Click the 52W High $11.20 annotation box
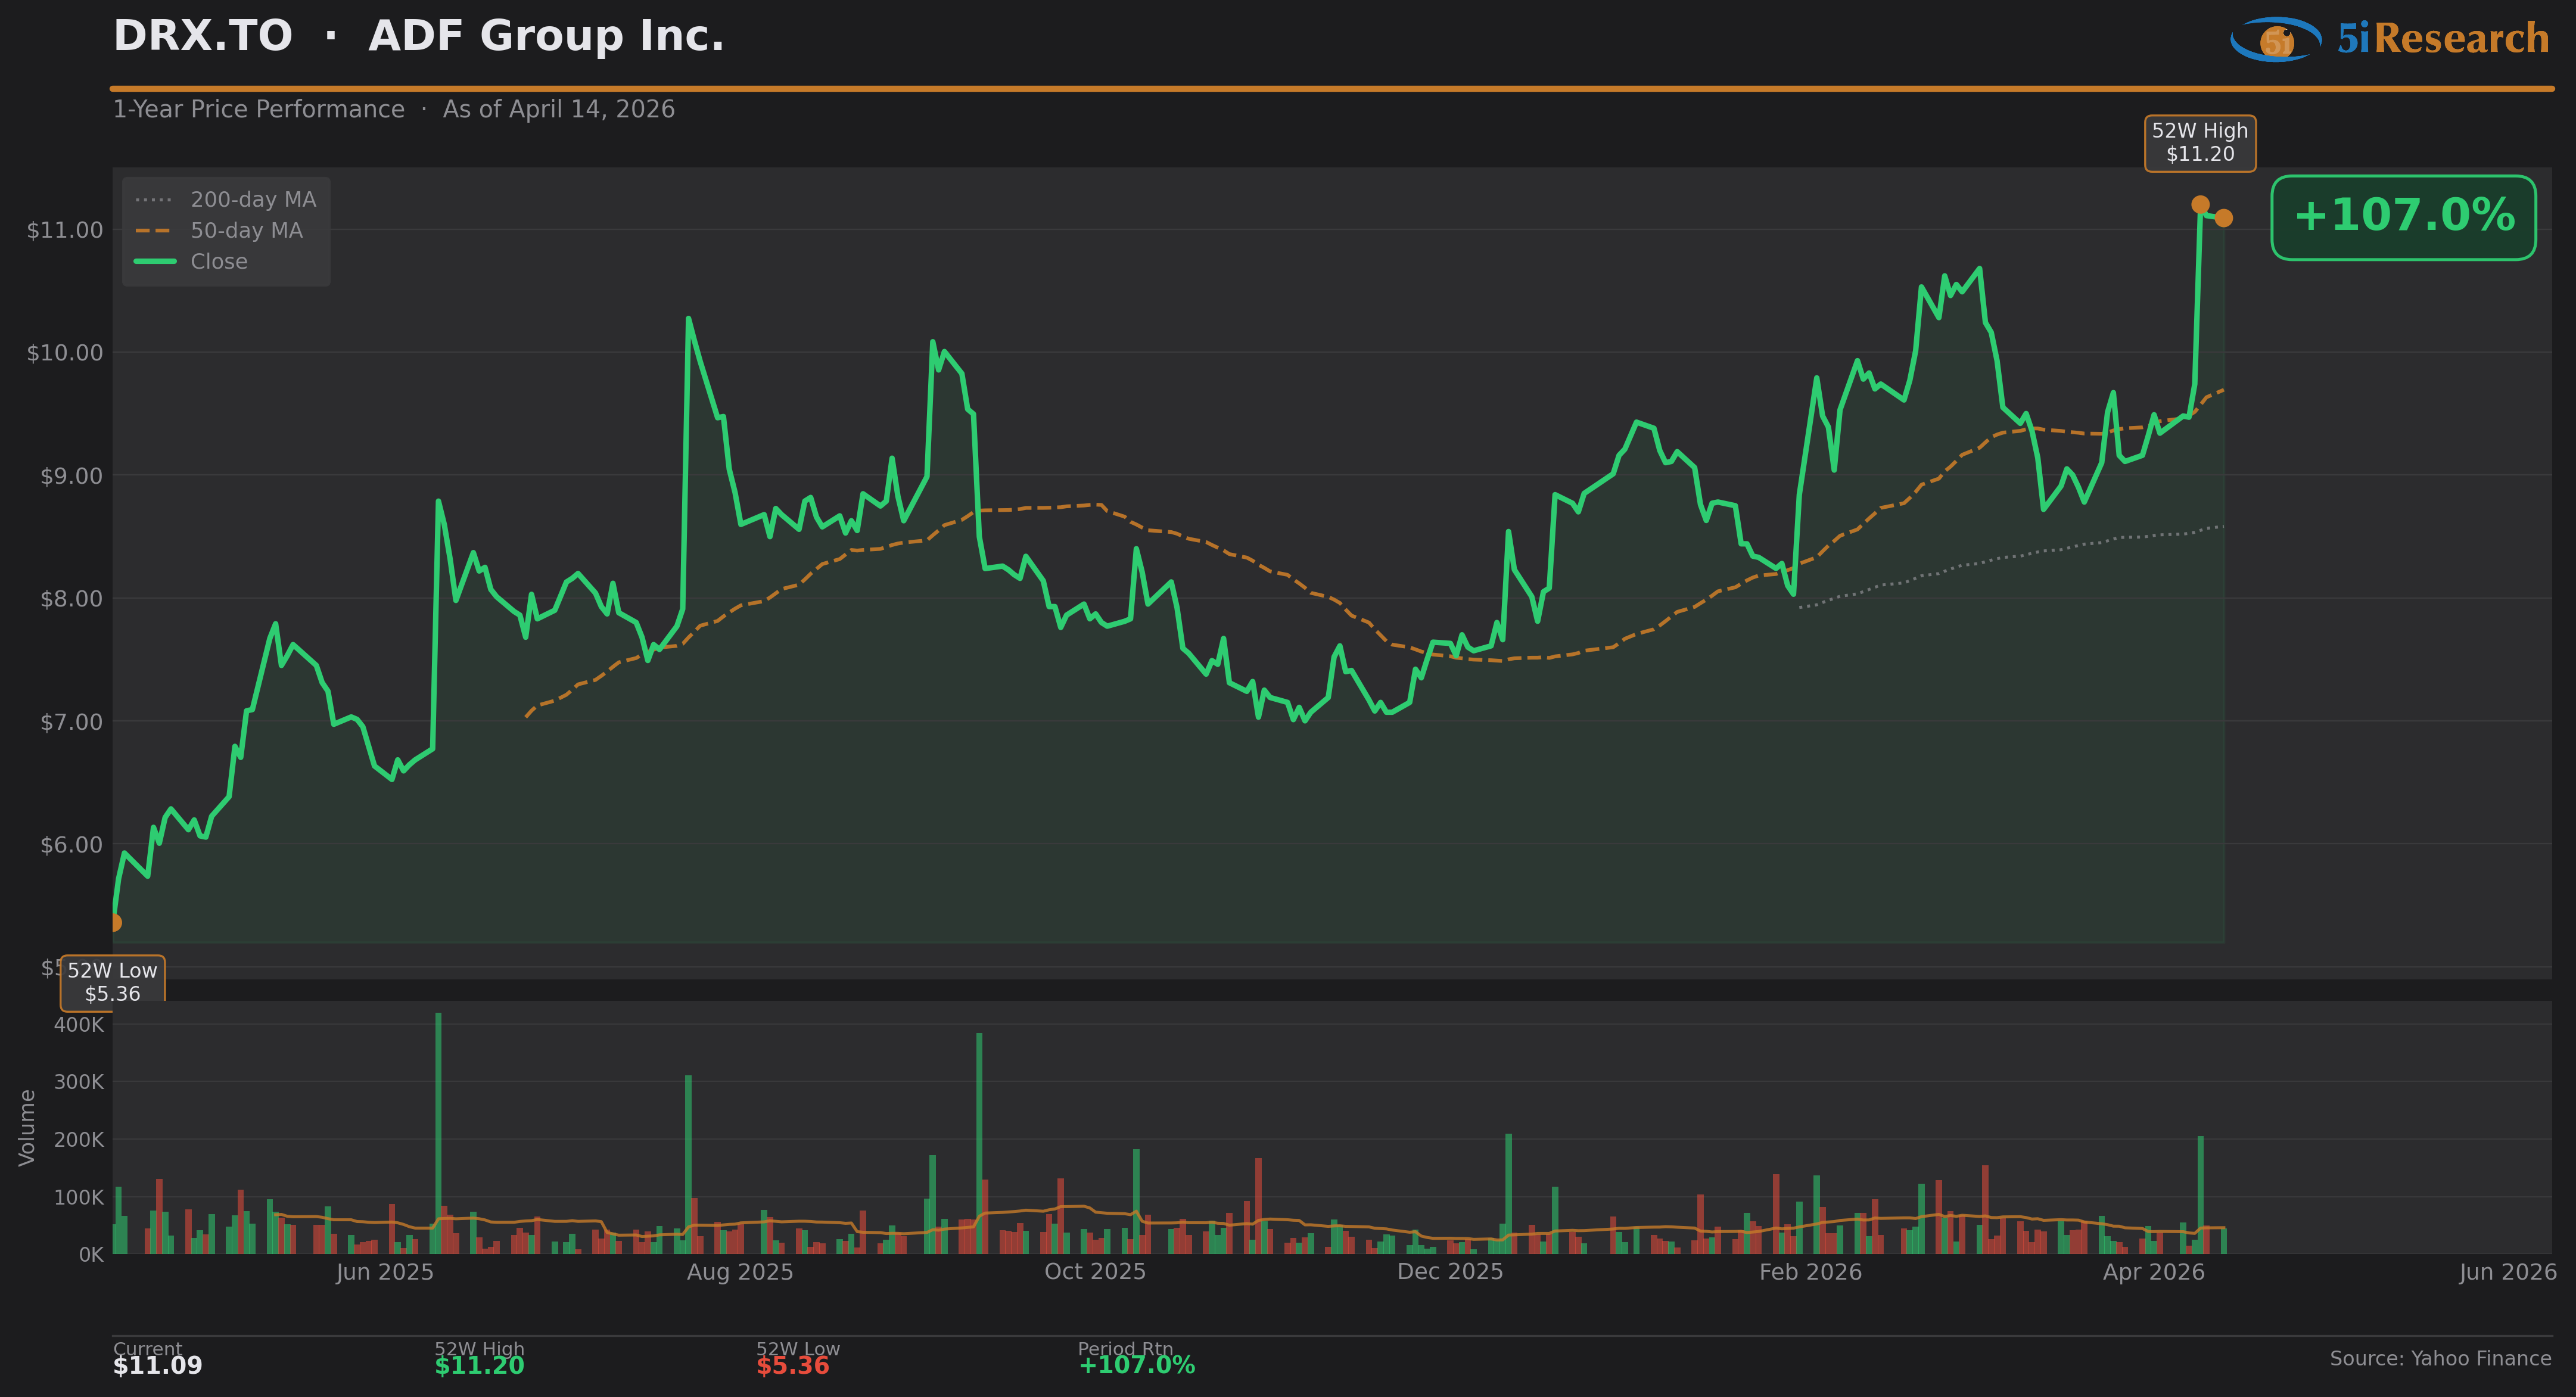 pos(2199,143)
